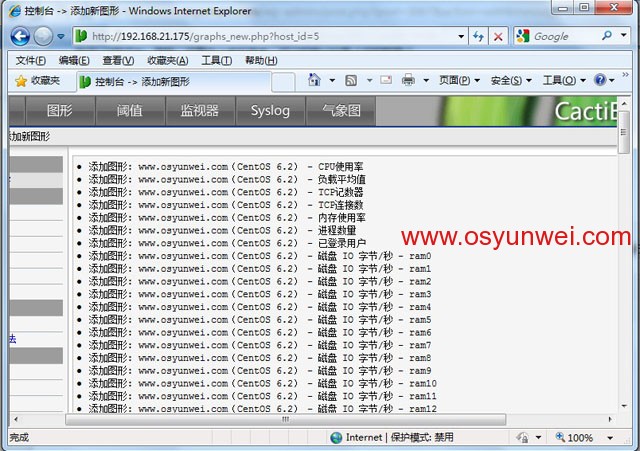The width and height of the screenshot is (640, 451).
Task: Open the 安全(S) toolbar menu
Action: click(511, 80)
